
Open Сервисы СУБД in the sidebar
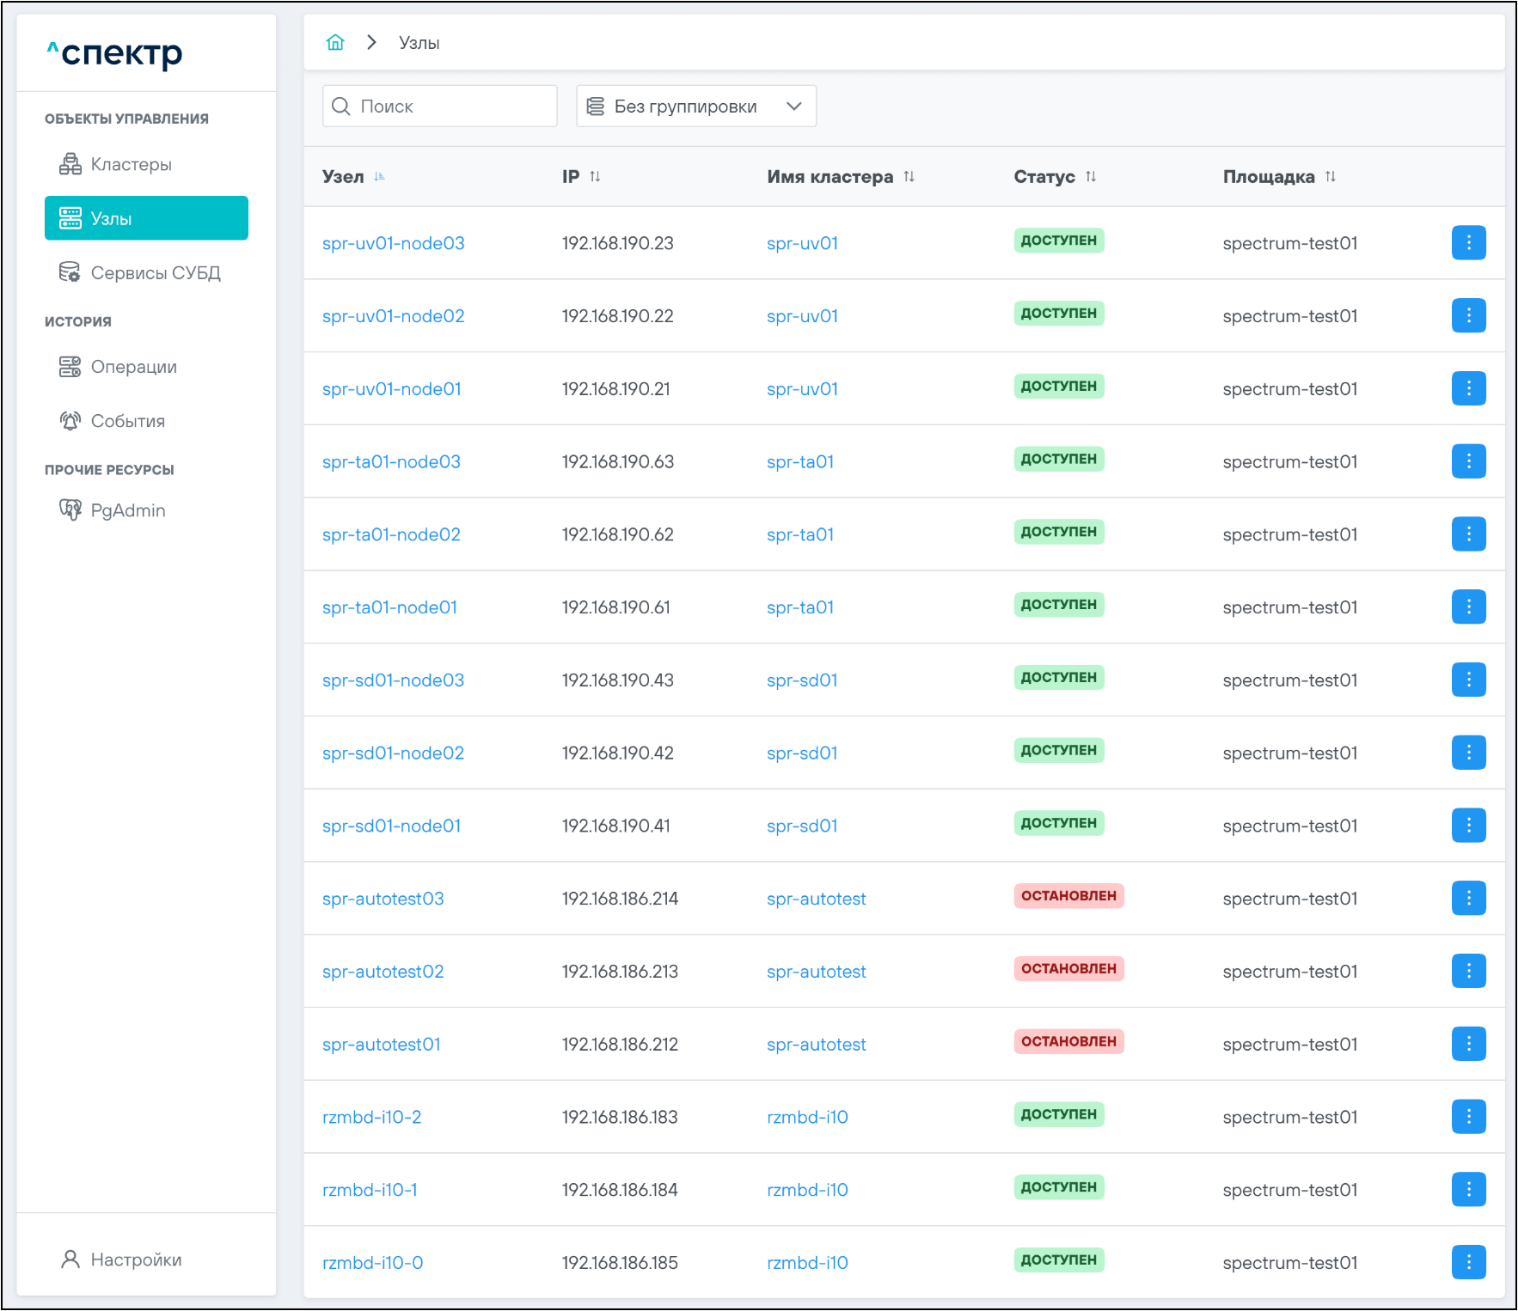(155, 273)
